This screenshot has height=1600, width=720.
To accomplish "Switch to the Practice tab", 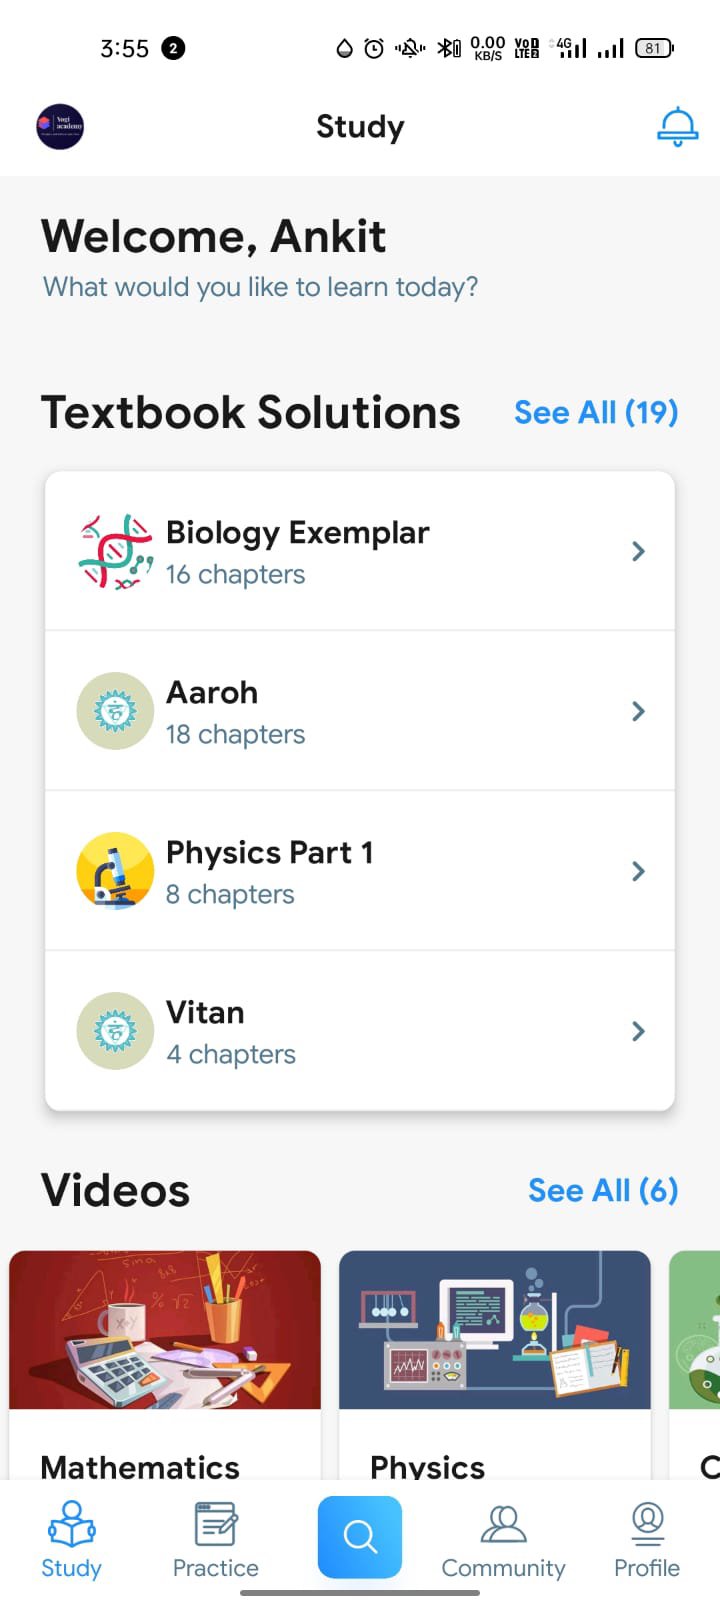I will [215, 1540].
